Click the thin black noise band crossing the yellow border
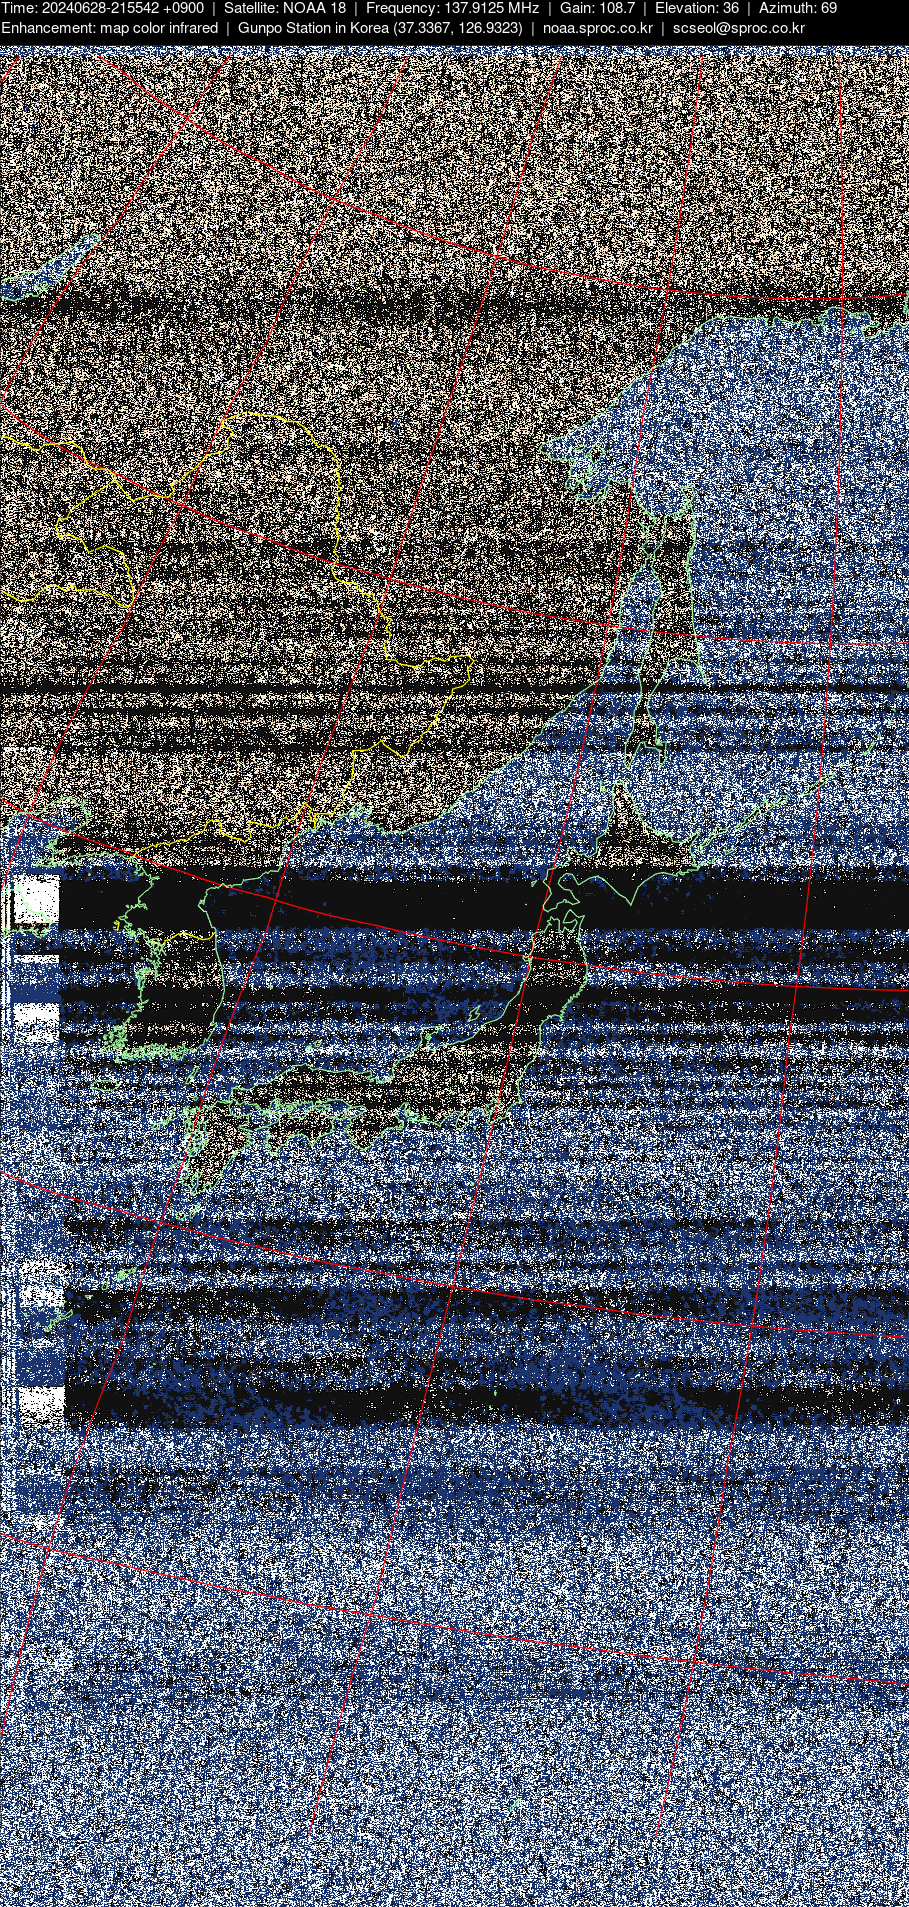The image size is (909, 1907). pyautogui.click(x=300, y=690)
